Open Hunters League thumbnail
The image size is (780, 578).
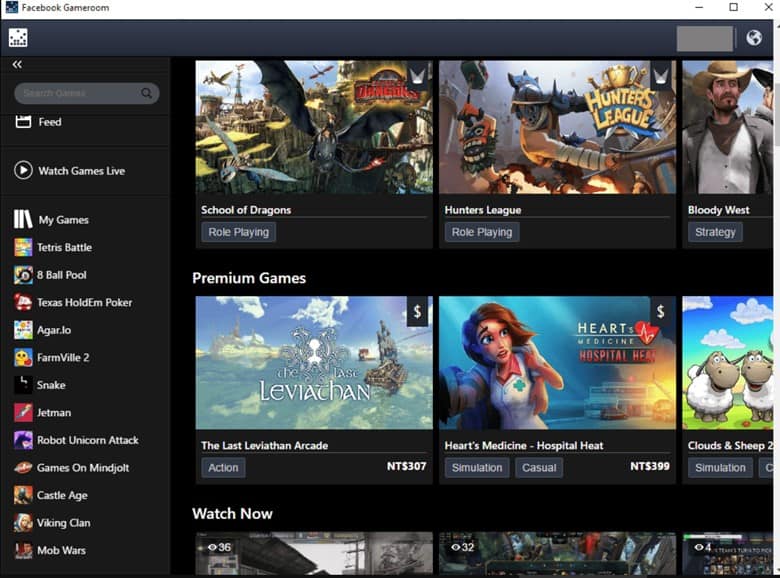[557, 127]
